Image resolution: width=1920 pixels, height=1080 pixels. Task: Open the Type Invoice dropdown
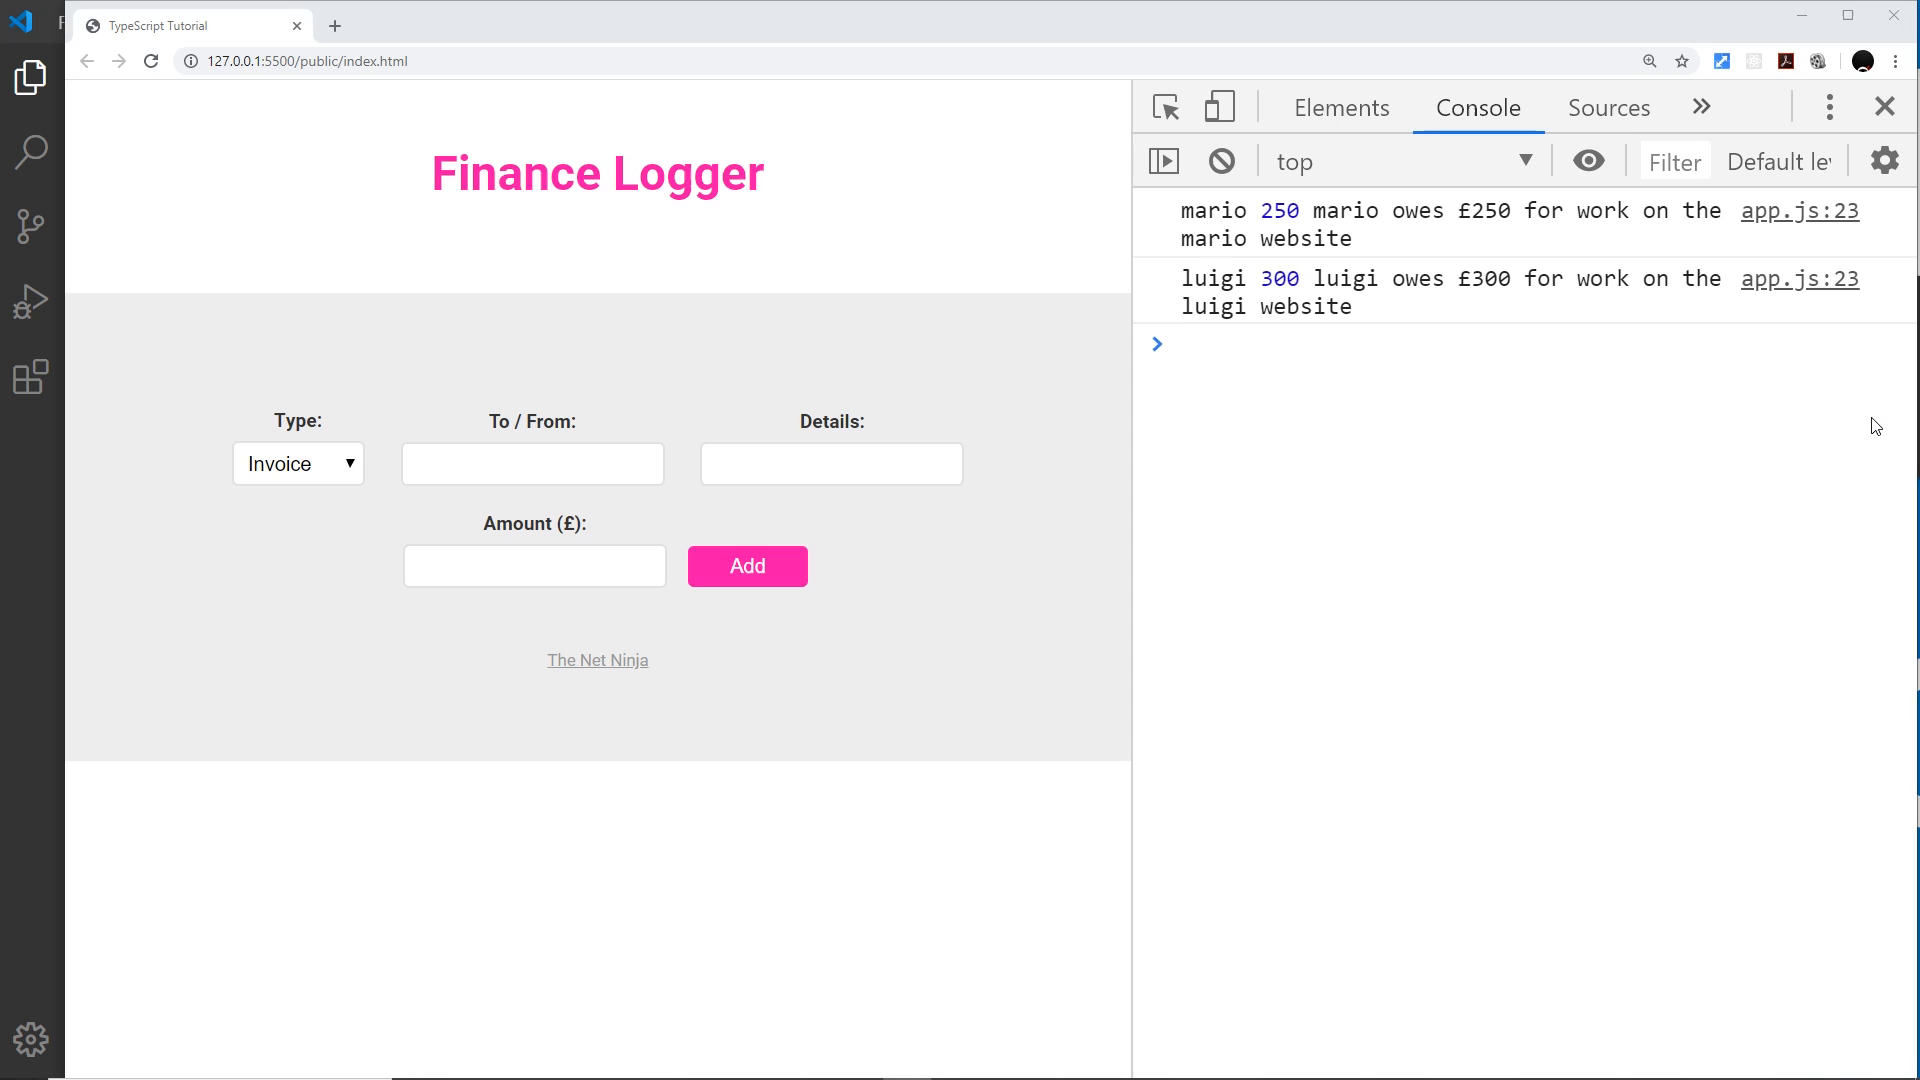click(298, 464)
